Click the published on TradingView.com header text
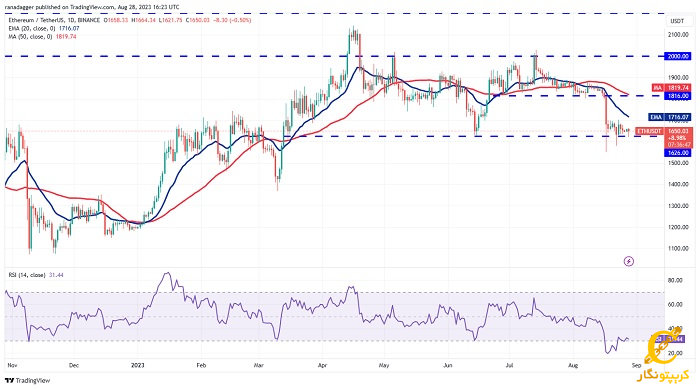The image size is (700, 389). coord(92,7)
